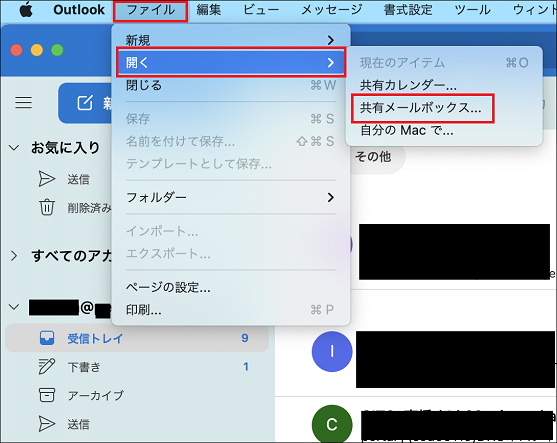The height and width of the screenshot is (443, 557).
Task: Open the Outlook app menu
Action: tap(79, 10)
